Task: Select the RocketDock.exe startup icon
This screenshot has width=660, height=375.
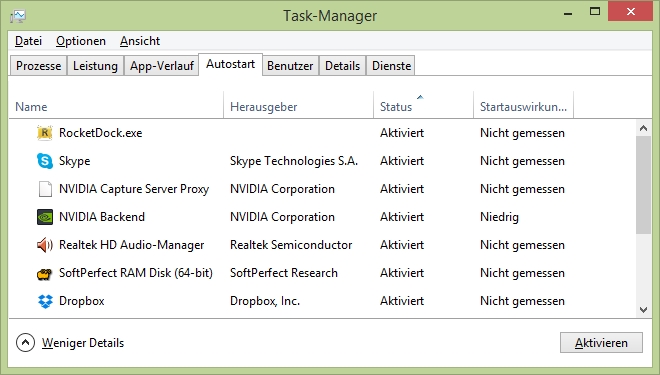Action: (45, 133)
